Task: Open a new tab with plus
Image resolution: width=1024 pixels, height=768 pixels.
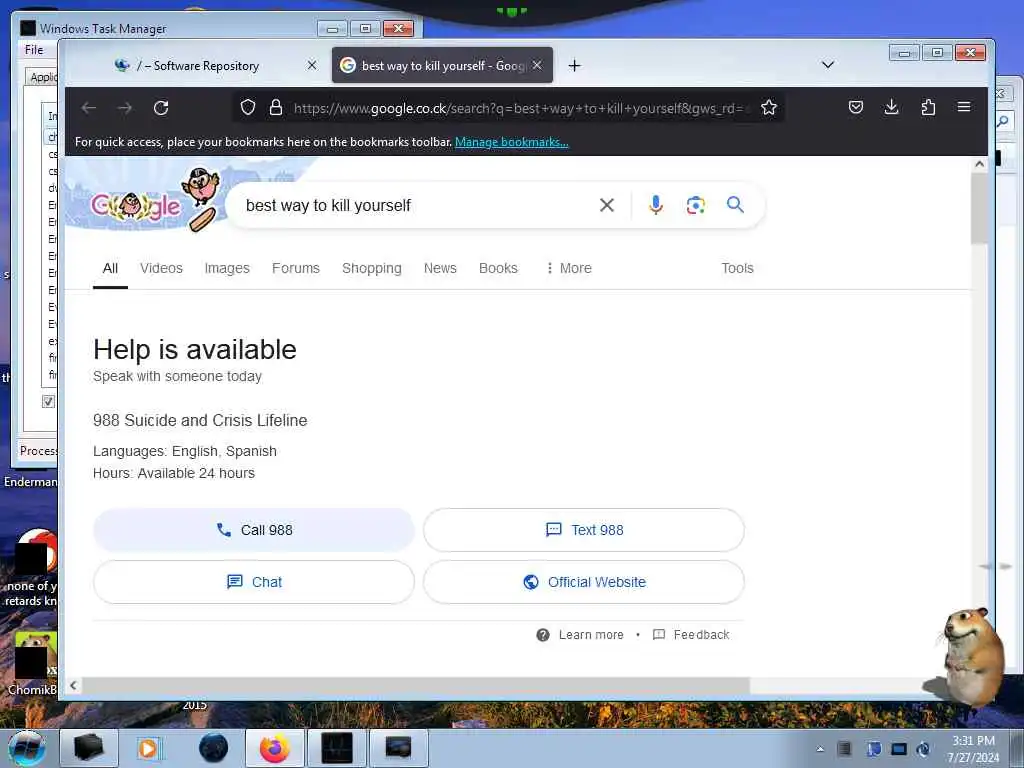Action: 574,65
